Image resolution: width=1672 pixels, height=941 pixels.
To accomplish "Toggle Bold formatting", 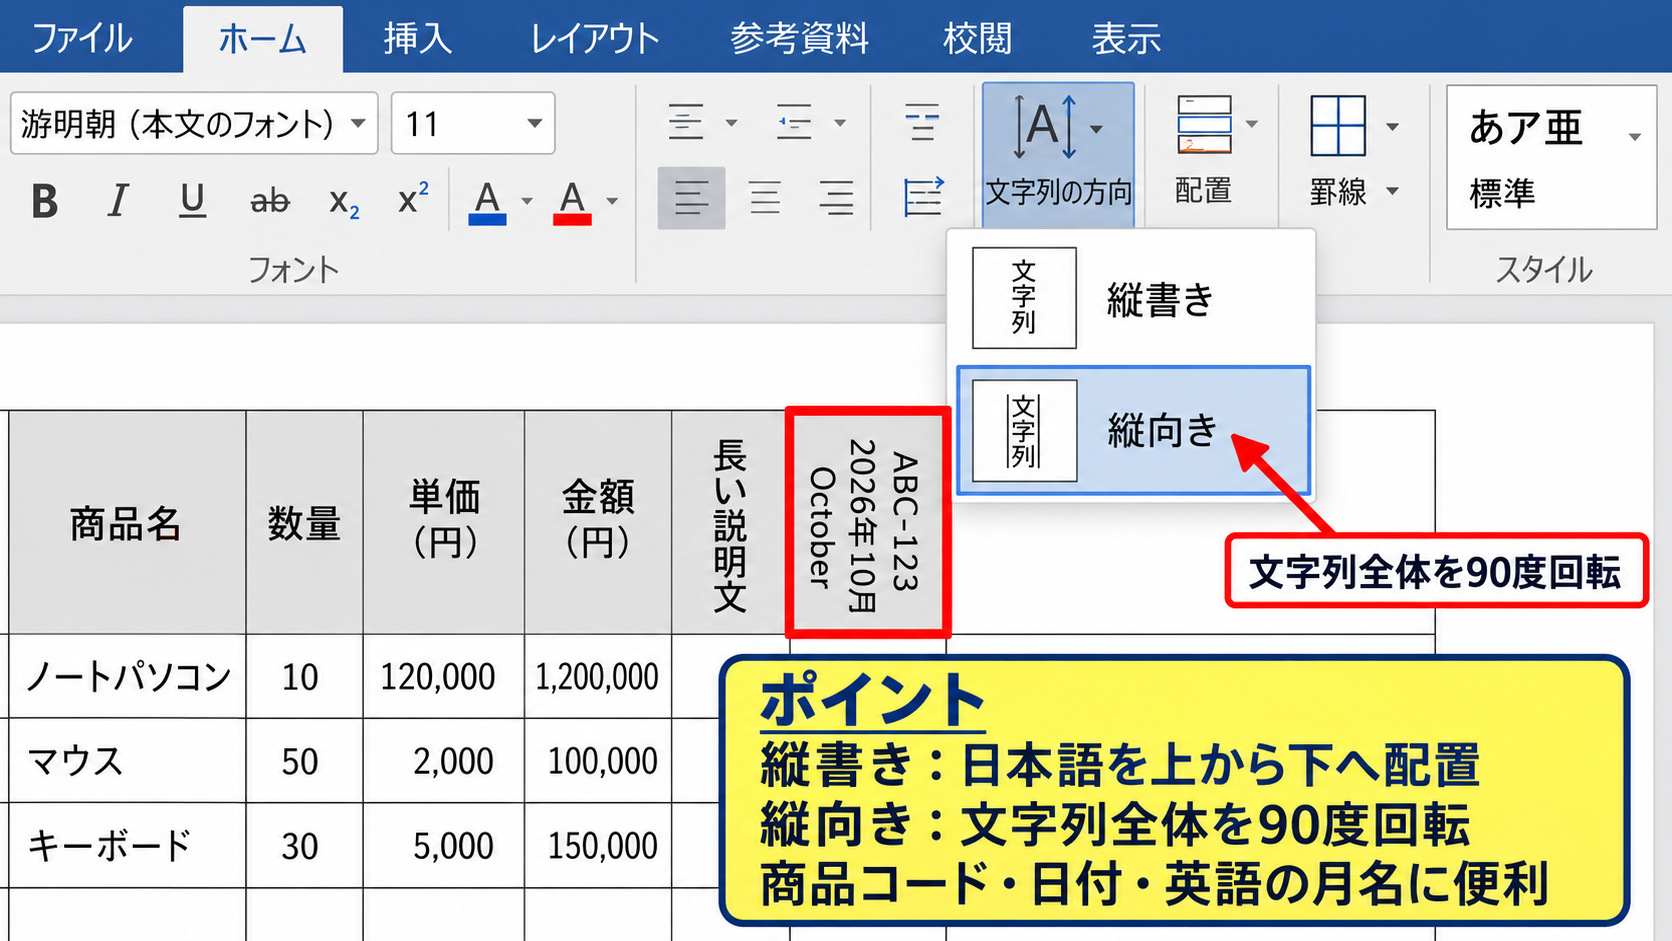I will tap(44, 201).
